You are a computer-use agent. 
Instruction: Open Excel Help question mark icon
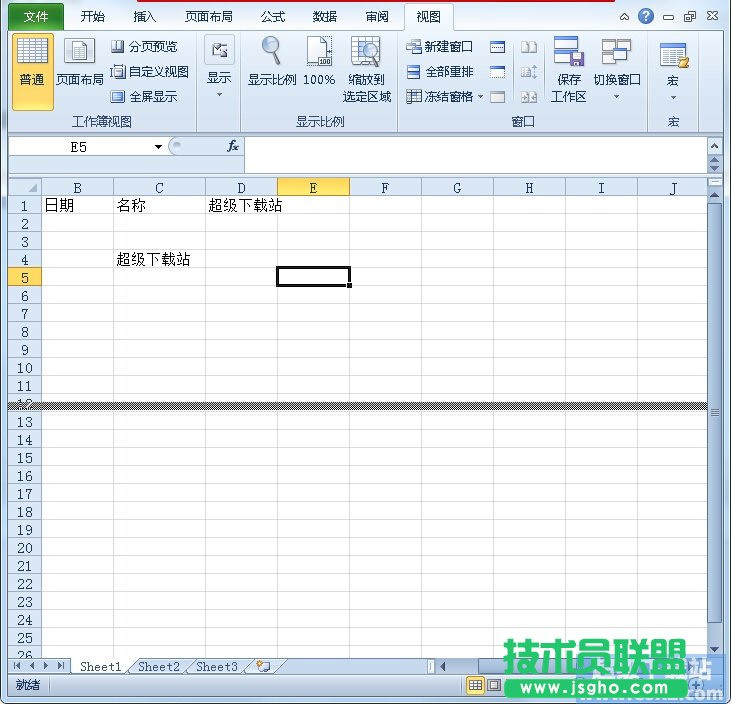pos(646,16)
